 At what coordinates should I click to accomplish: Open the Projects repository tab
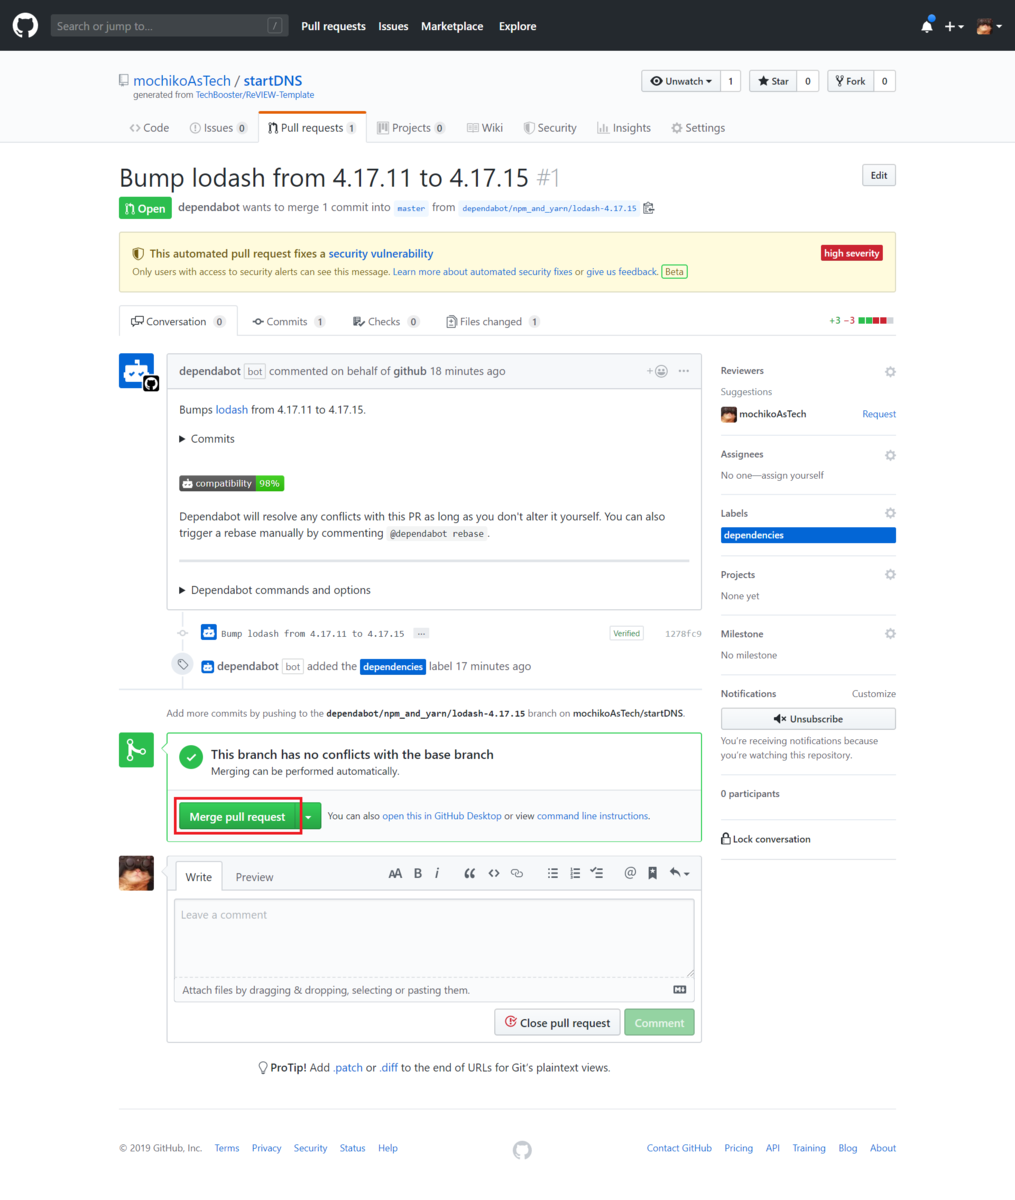click(x=411, y=128)
